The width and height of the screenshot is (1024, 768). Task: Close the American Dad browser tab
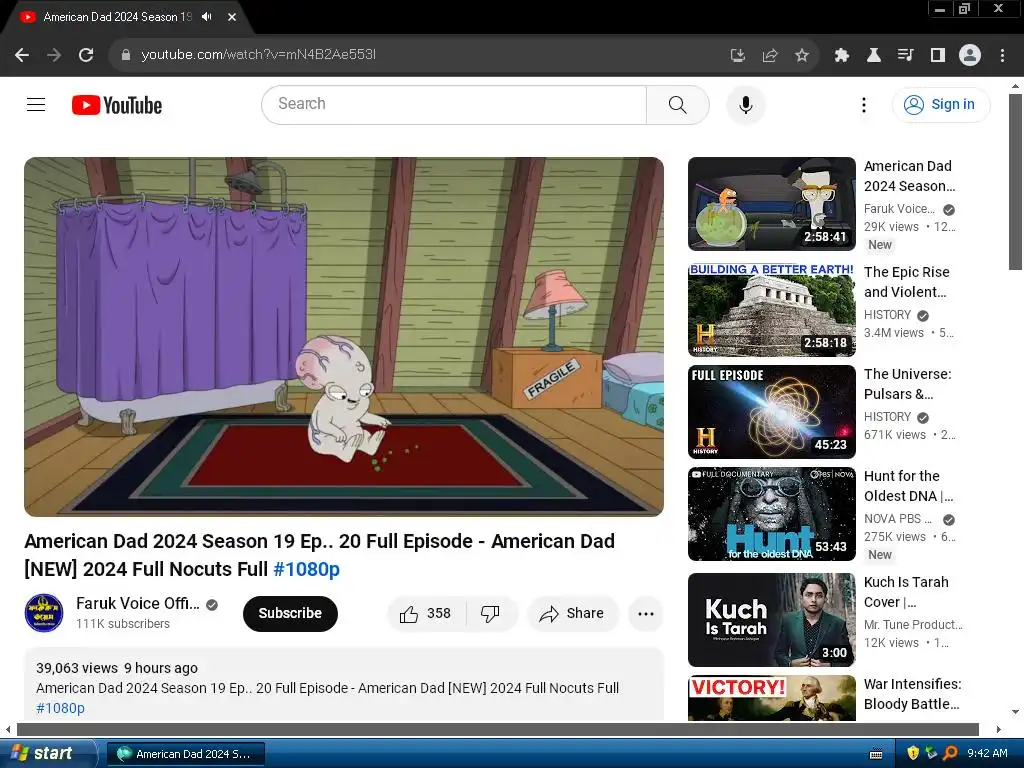[232, 17]
